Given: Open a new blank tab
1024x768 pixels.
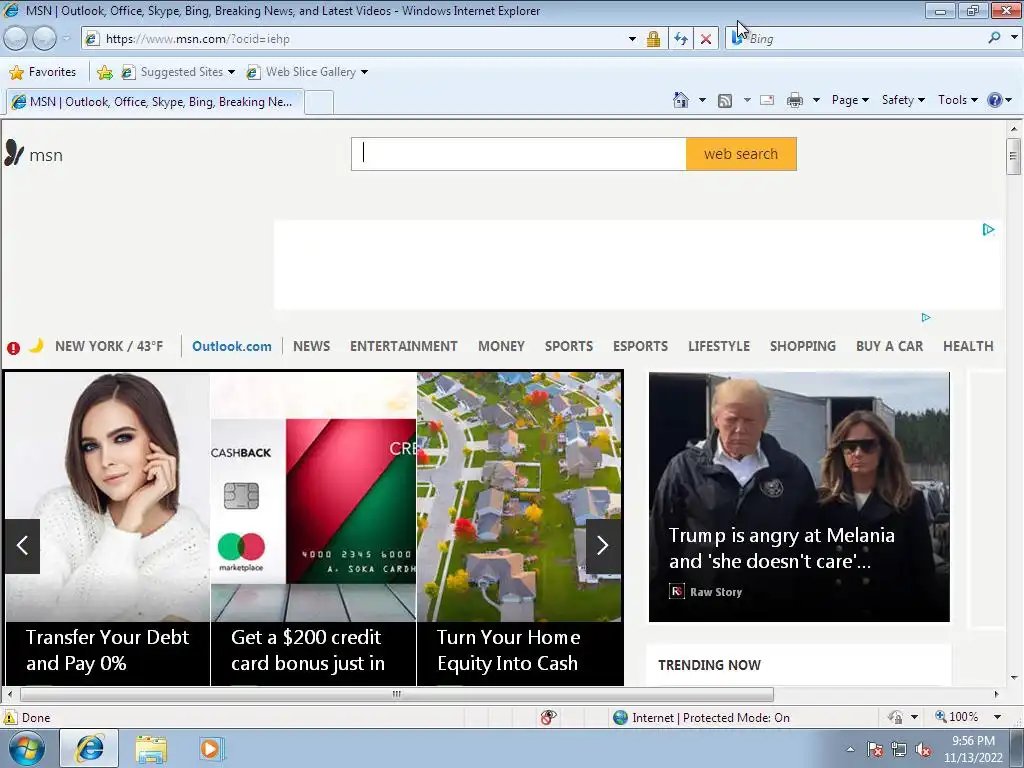Looking at the screenshot, I should (x=319, y=103).
